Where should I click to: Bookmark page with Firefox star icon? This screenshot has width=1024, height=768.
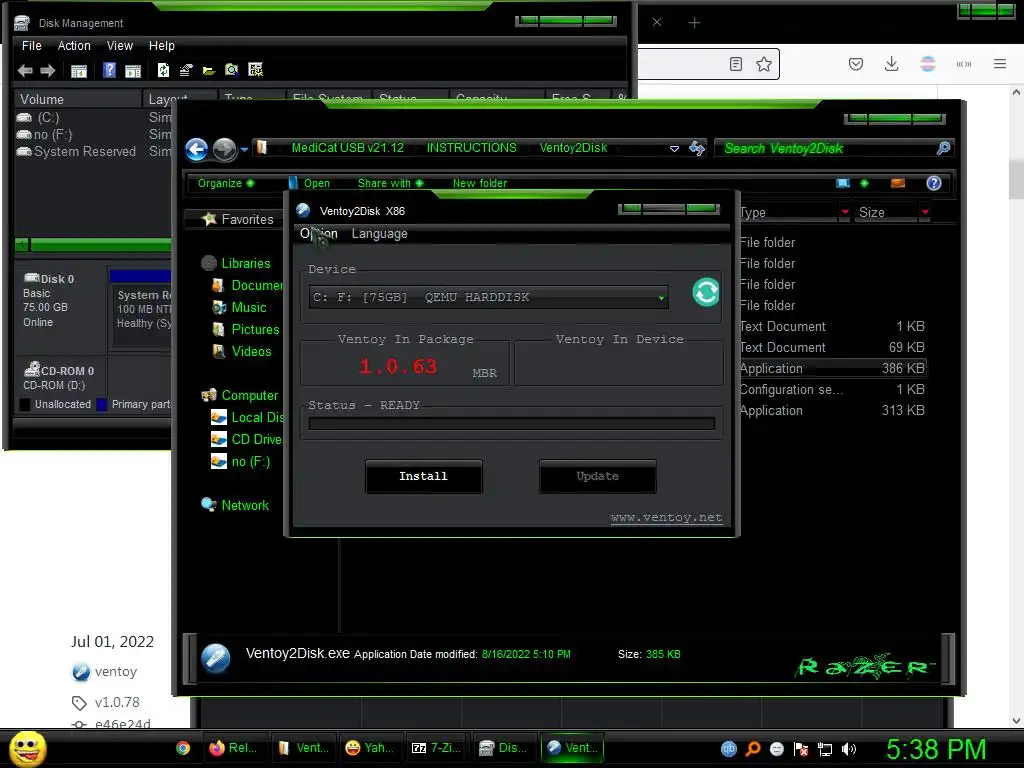(763, 64)
